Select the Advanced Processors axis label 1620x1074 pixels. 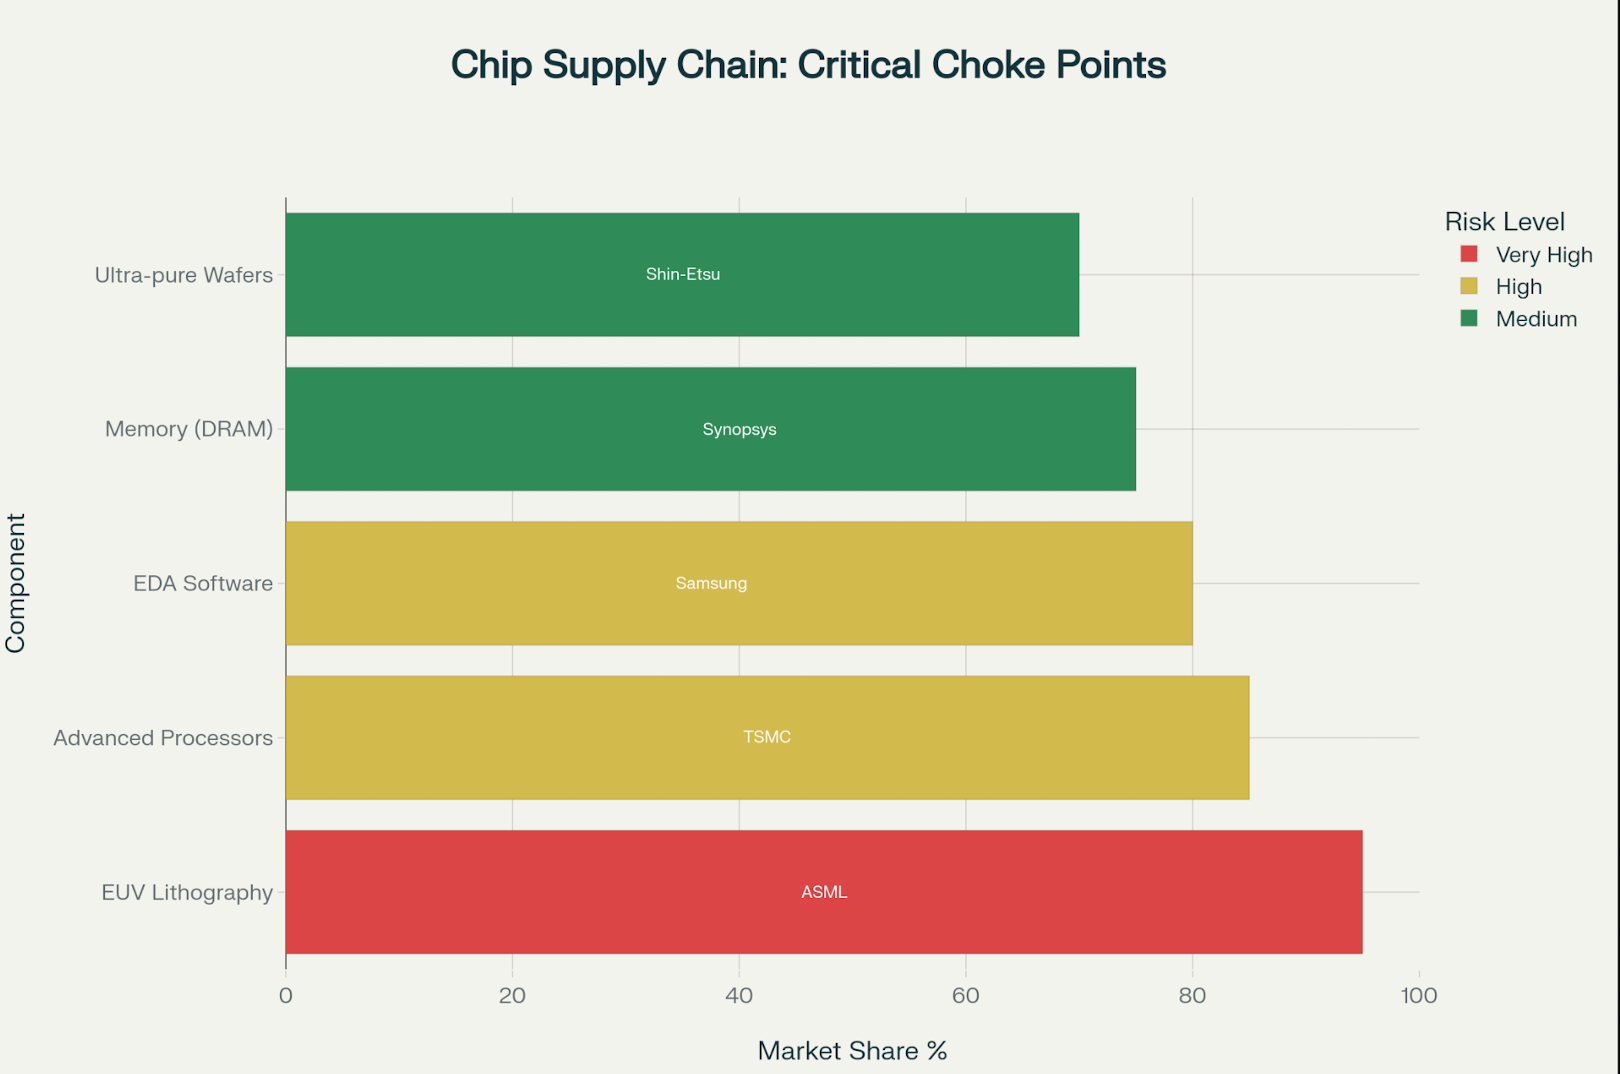coord(163,738)
